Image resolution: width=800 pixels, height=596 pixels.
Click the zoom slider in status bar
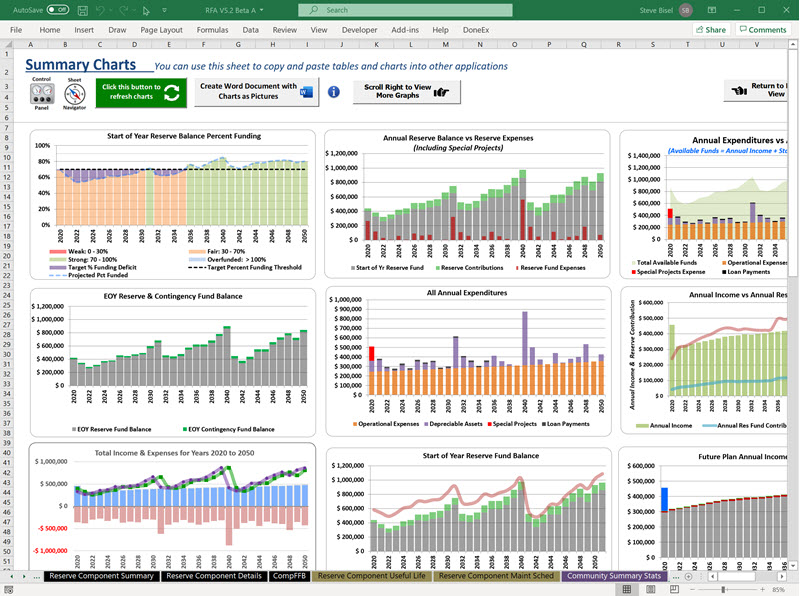point(722,590)
